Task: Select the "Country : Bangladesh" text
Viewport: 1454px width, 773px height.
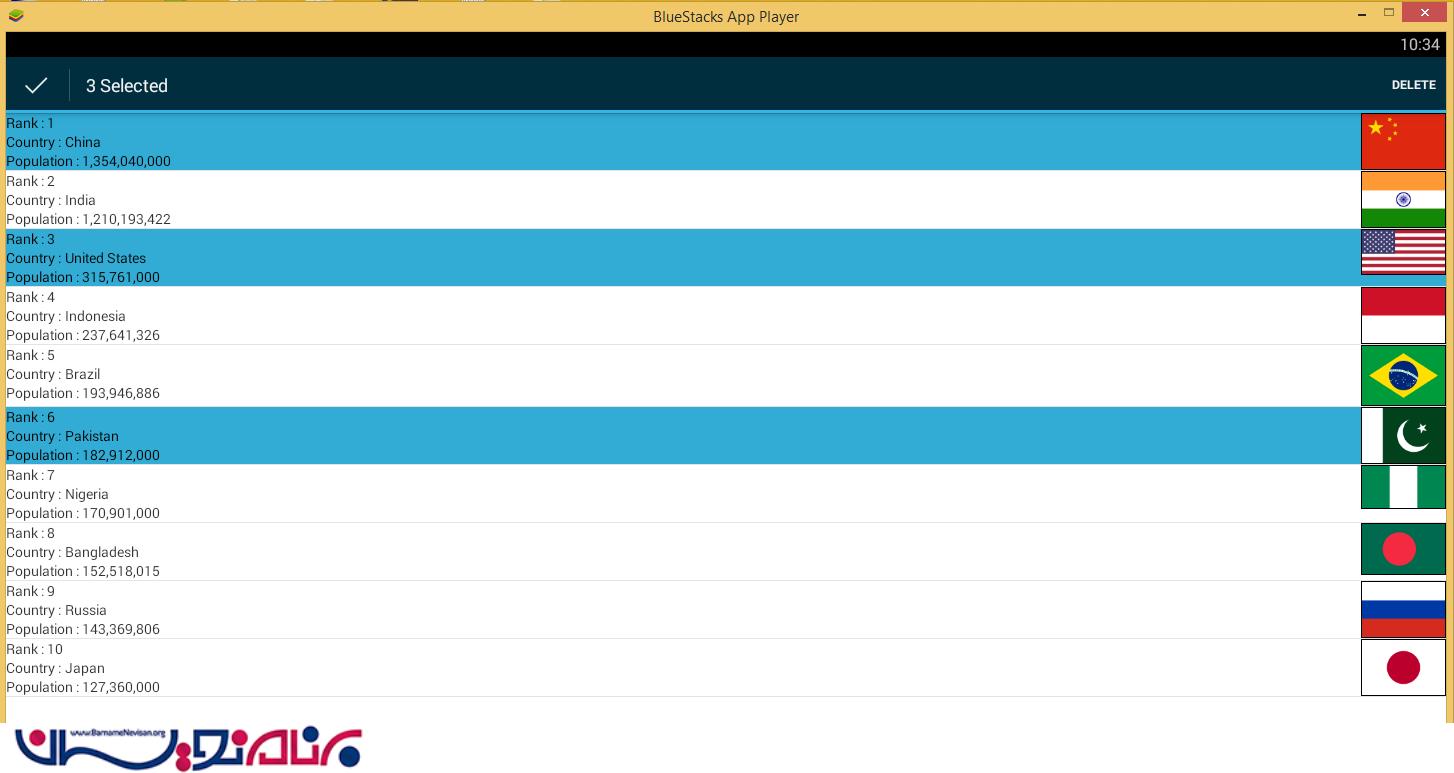Action: (72, 552)
